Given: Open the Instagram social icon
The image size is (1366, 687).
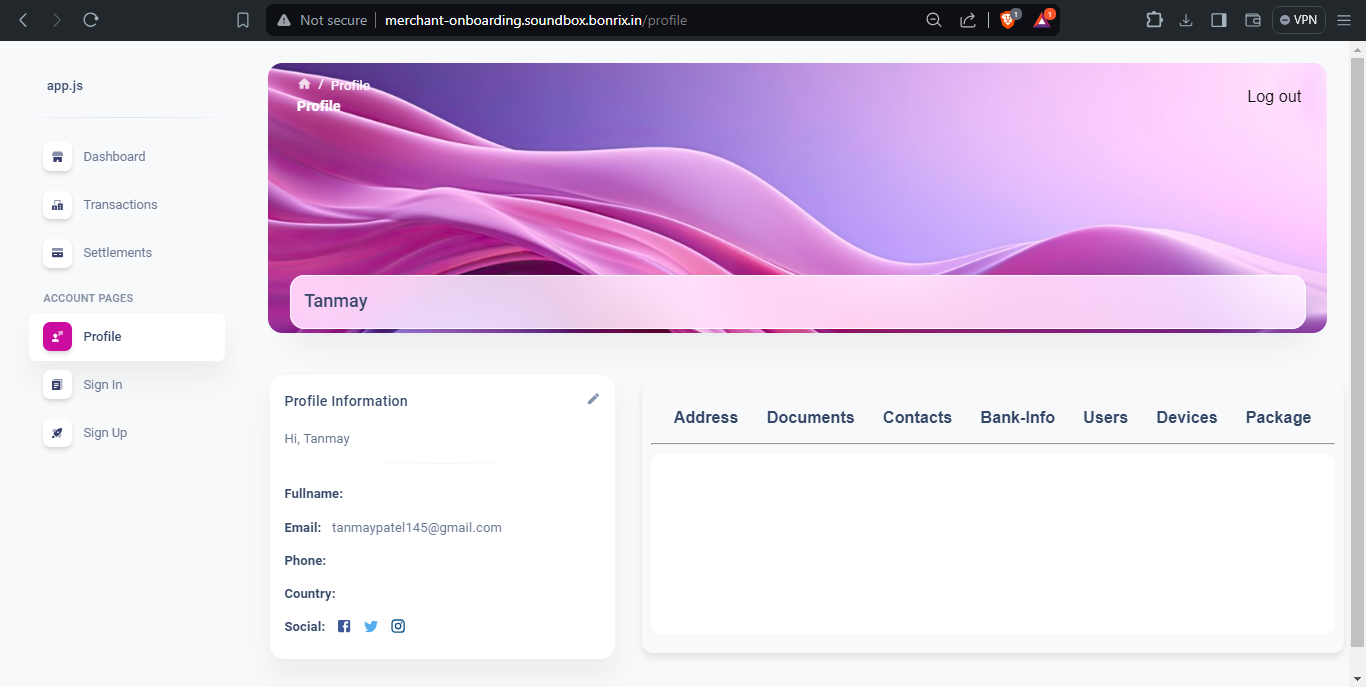Looking at the screenshot, I should tap(397, 625).
